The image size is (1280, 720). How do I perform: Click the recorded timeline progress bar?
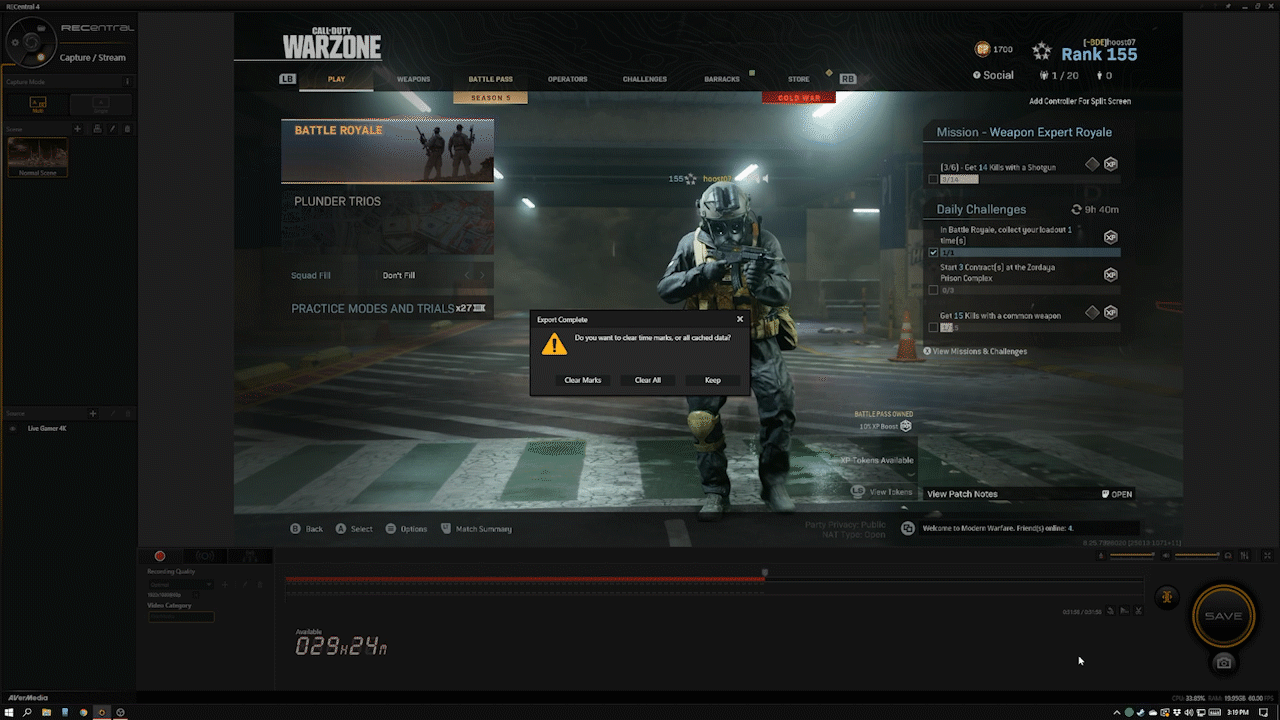coord(525,579)
